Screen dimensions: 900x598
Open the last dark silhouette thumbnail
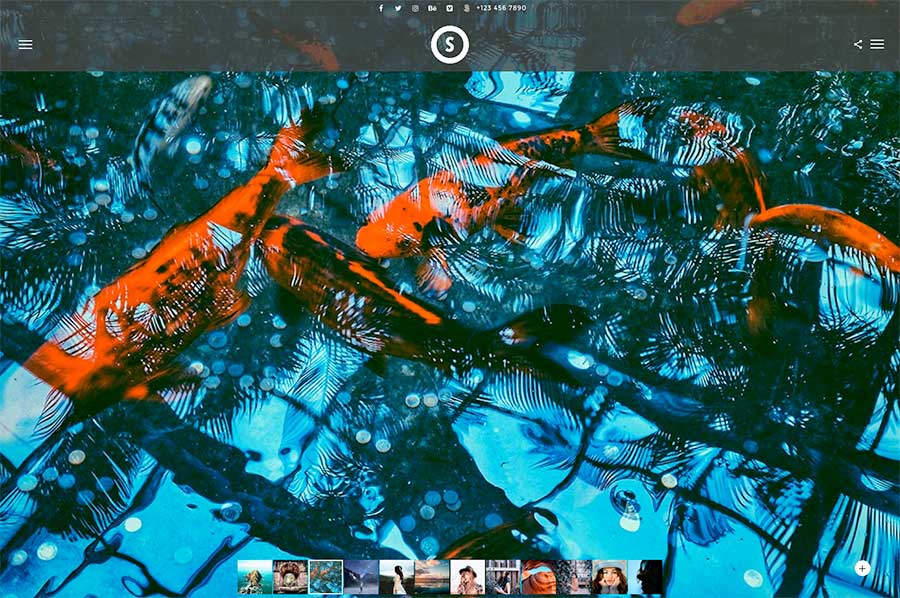click(x=646, y=577)
